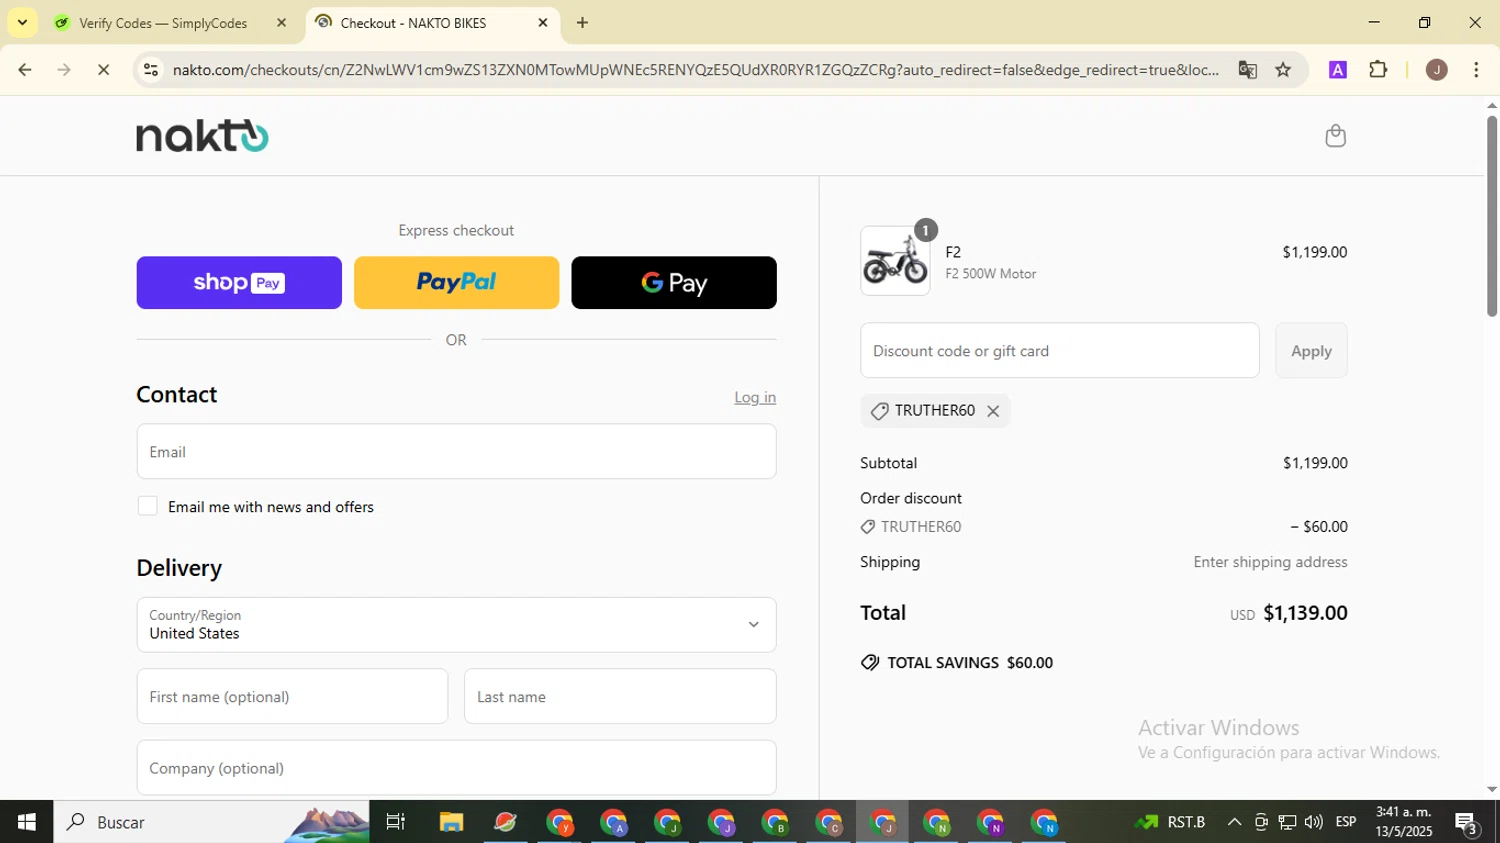Close the Verify Codes — SimplyCodes tab
The image size is (1500, 843).
tap(281, 23)
